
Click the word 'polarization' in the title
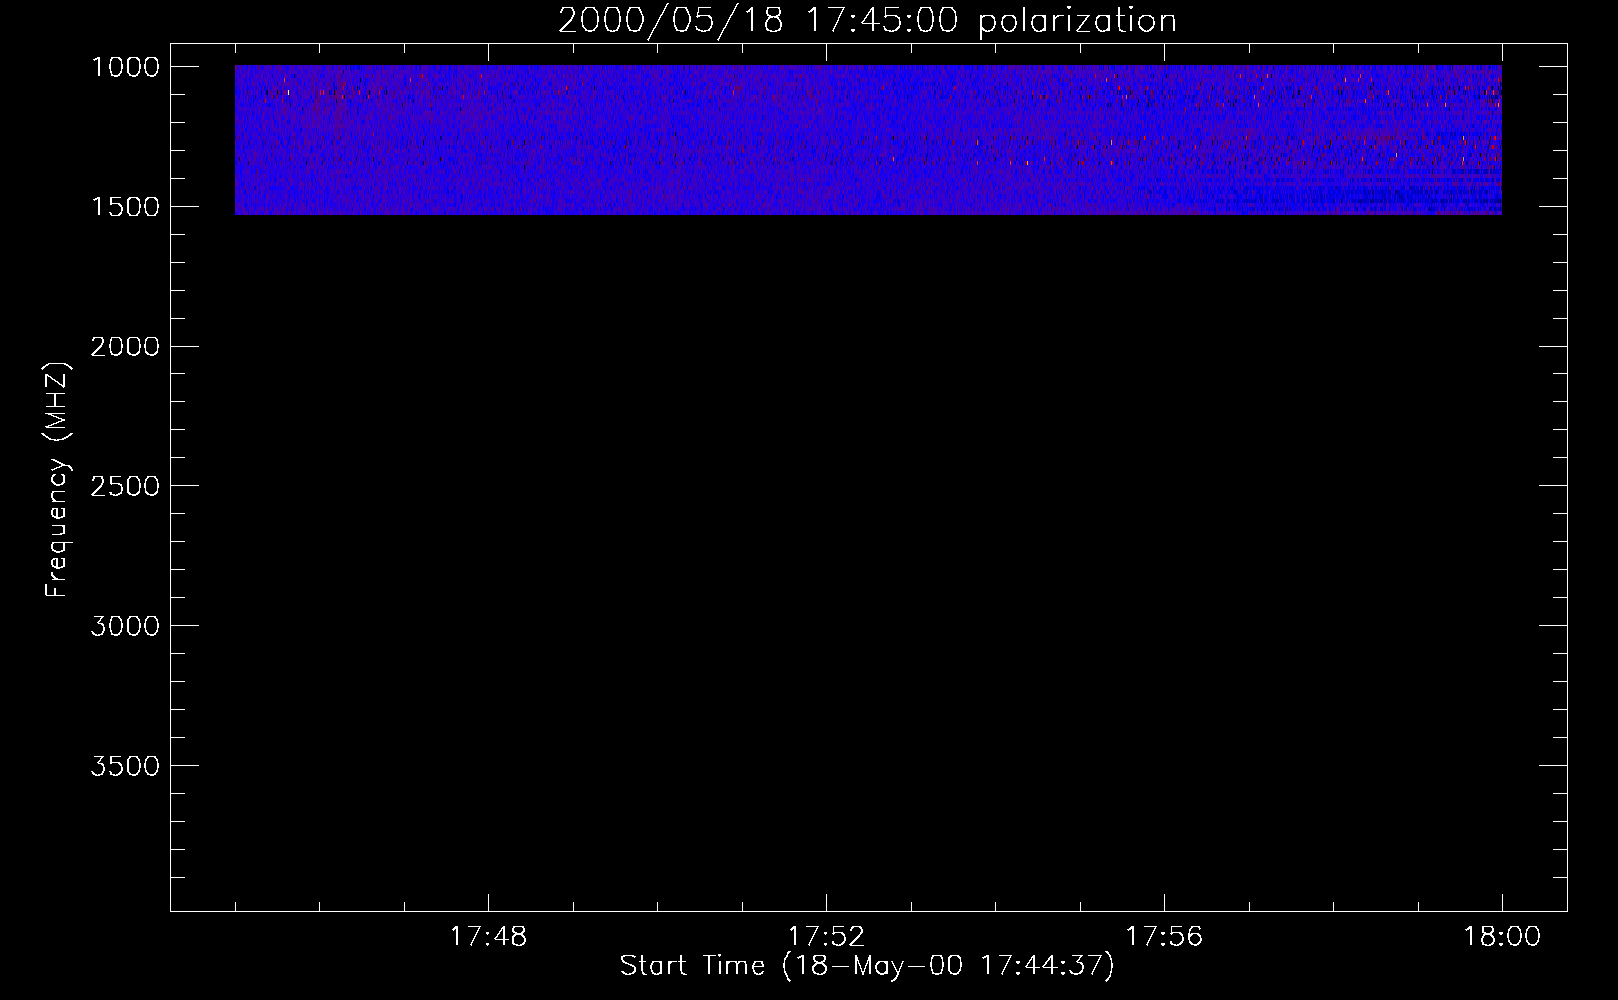tap(1077, 21)
